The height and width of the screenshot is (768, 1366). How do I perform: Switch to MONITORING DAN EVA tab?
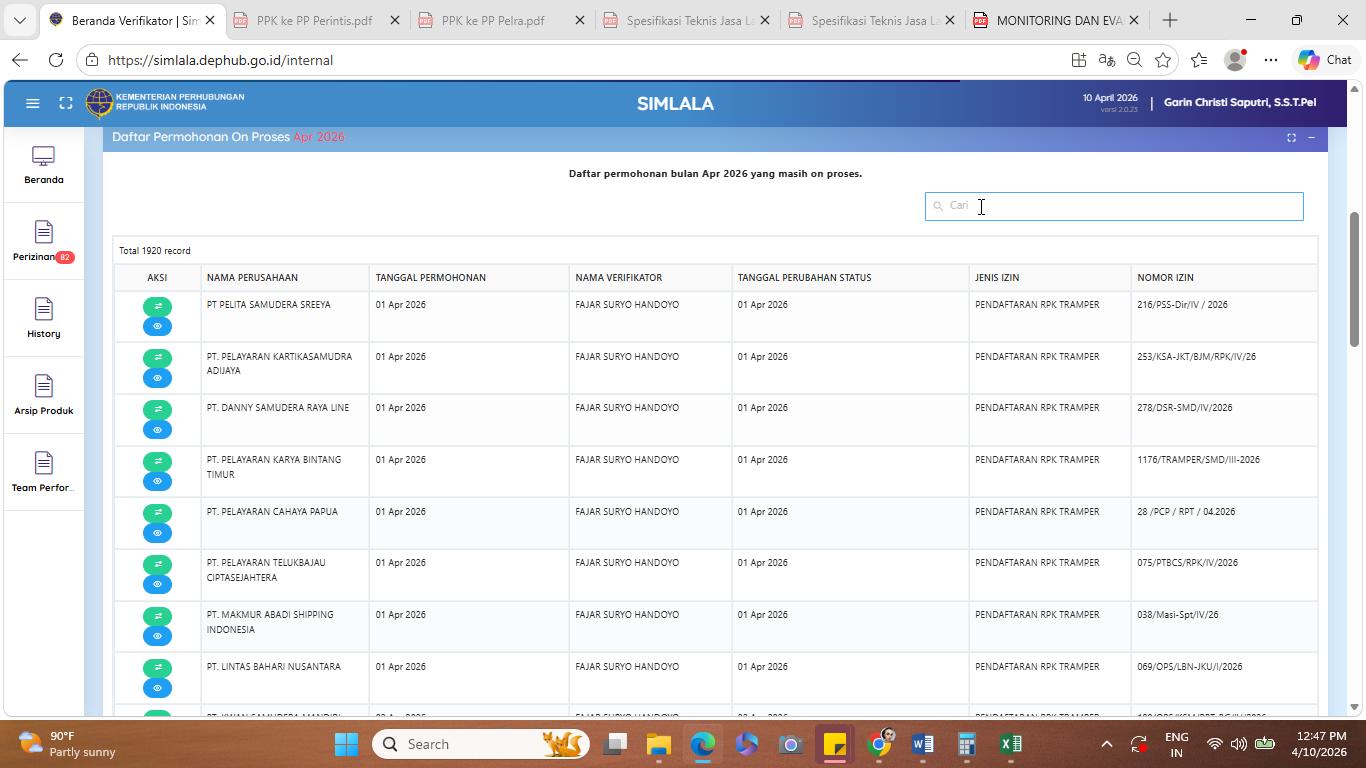pyautogui.click(x=1058, y=20)
